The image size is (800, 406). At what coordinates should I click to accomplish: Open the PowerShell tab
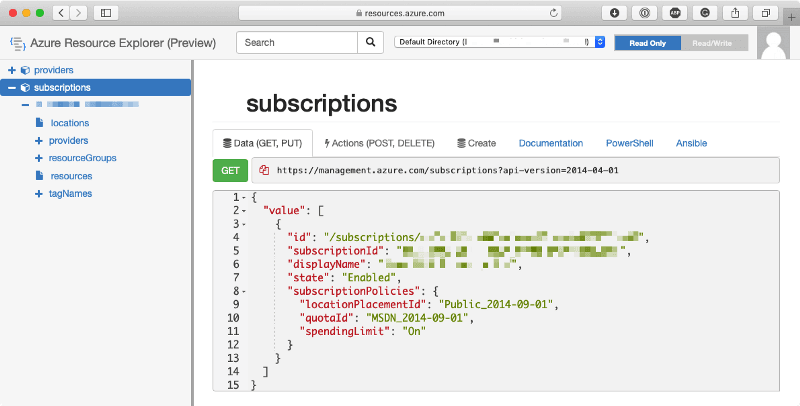pos(629,144)
